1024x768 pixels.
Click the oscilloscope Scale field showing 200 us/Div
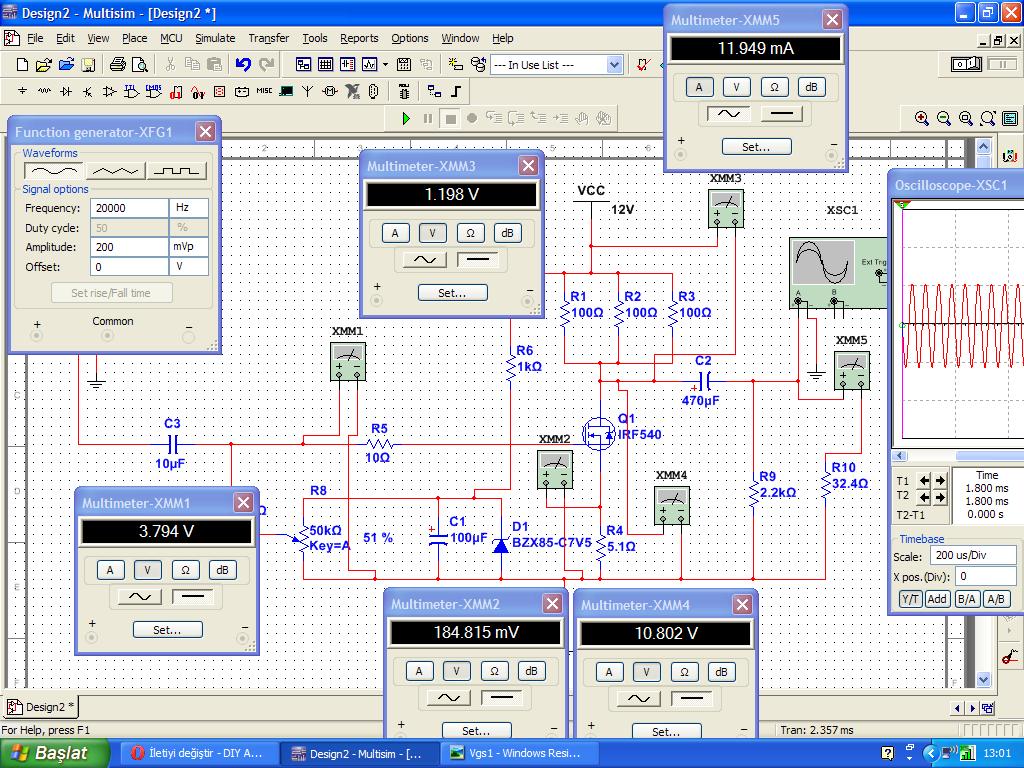click(971, 557)
